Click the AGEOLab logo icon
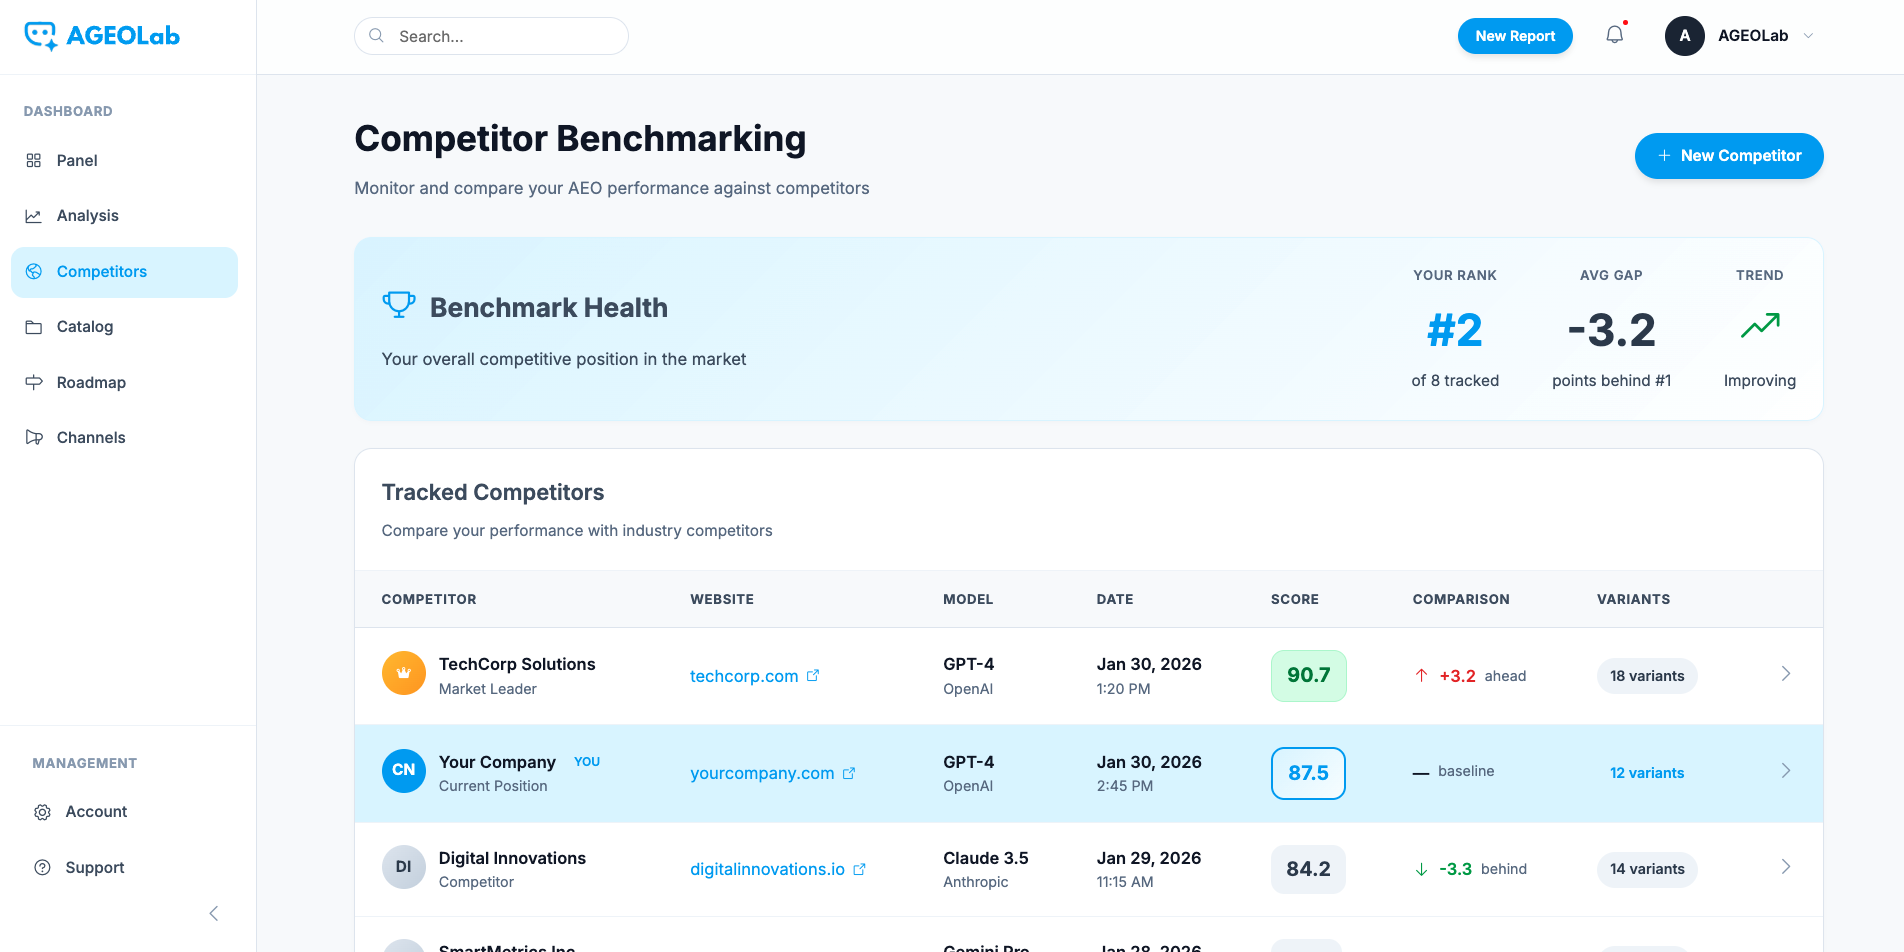Image resolution: width=1904 pixels, height=952 pixels. coord(40,36)
